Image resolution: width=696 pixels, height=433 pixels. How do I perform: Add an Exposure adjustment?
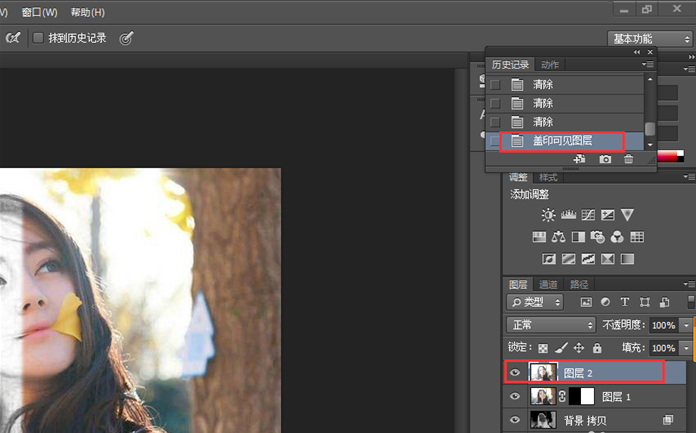(608, 215)
